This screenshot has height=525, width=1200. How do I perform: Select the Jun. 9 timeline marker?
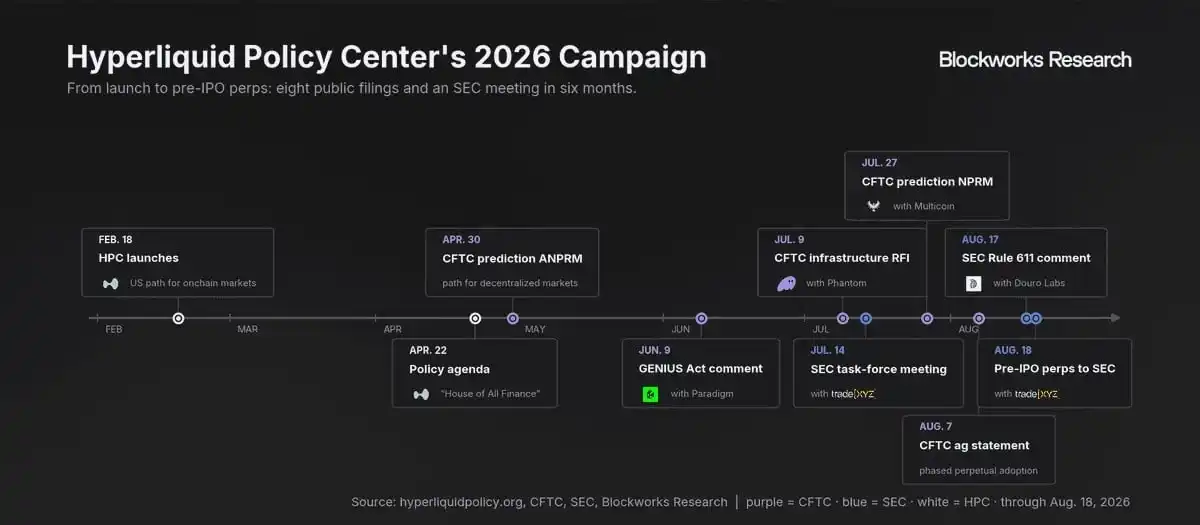click(x=701, y=318)
